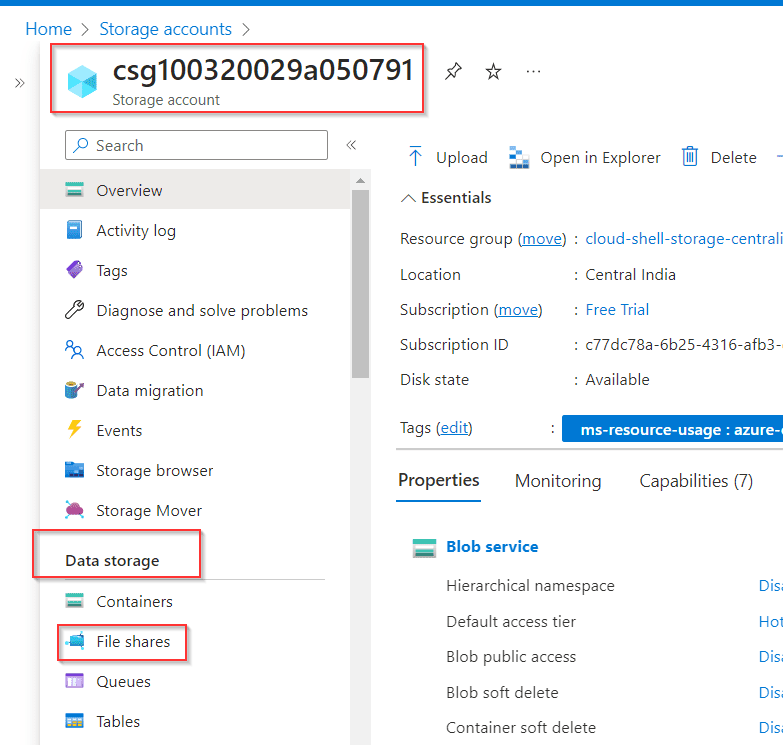The width and height of the screenshot is (783, 745).
Task: Switch to Capabilities (7) tab
Action: [x=696, y=481]
